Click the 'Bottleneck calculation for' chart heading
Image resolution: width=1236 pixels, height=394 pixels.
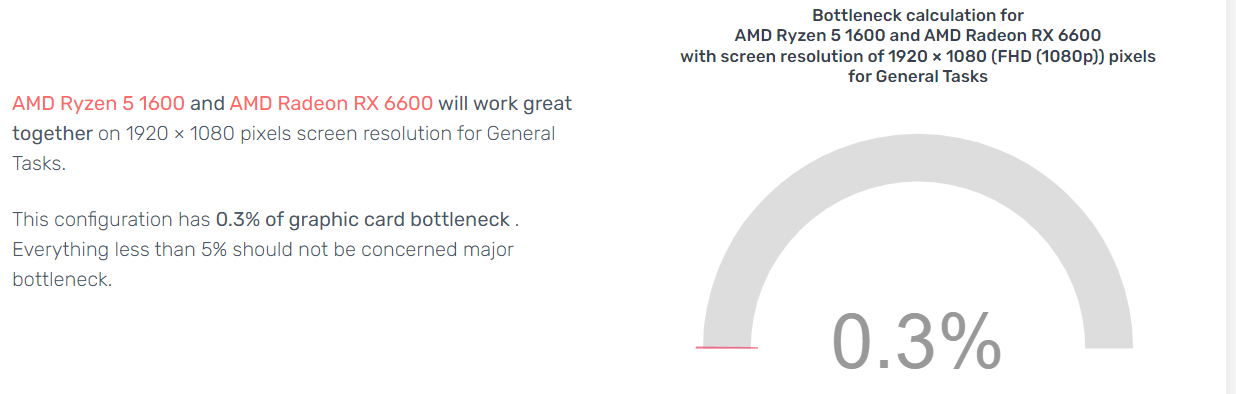pyautogui.click(x=918, y=15)
